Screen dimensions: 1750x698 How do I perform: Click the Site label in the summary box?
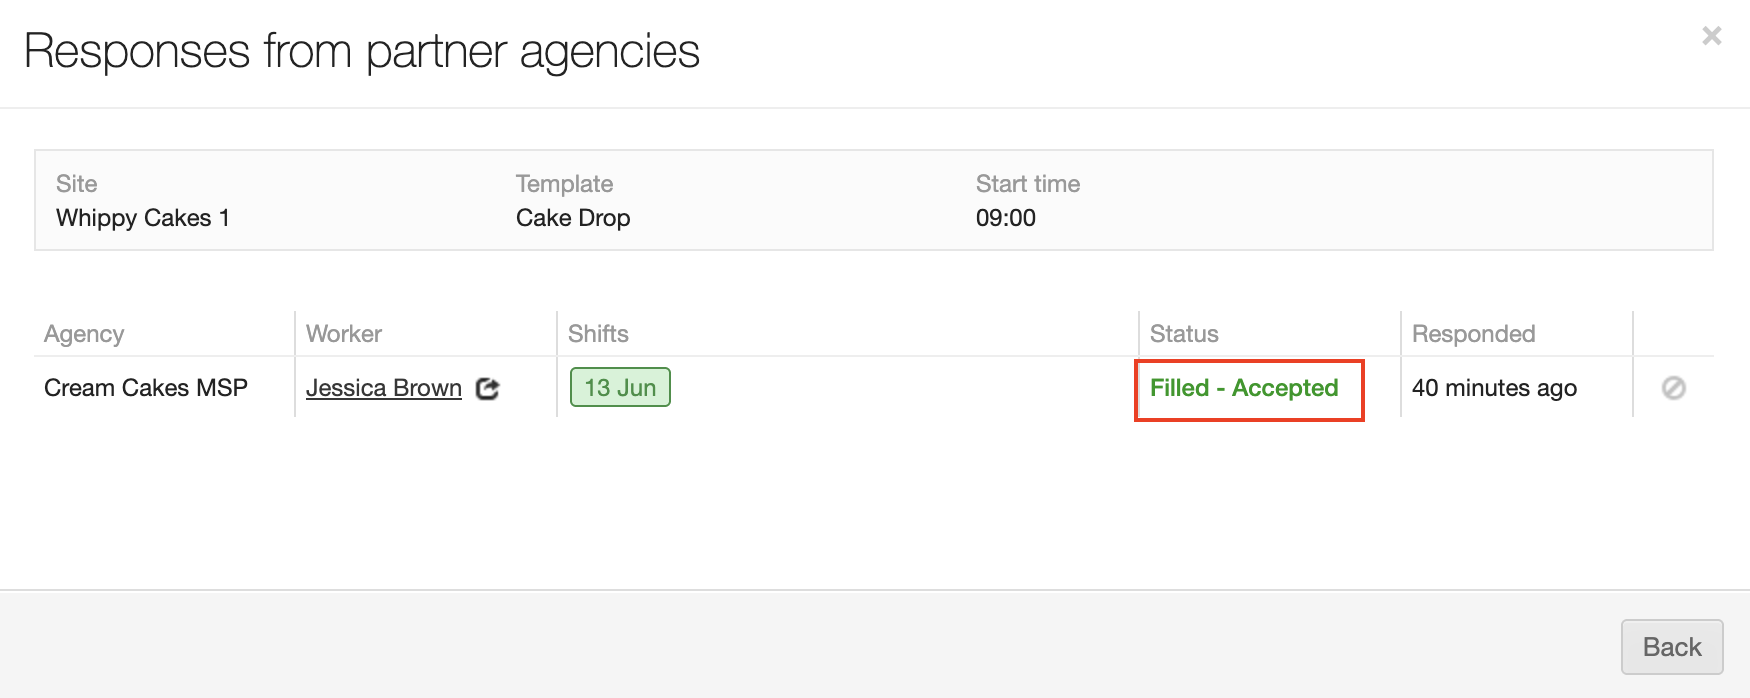pos(77,184)
